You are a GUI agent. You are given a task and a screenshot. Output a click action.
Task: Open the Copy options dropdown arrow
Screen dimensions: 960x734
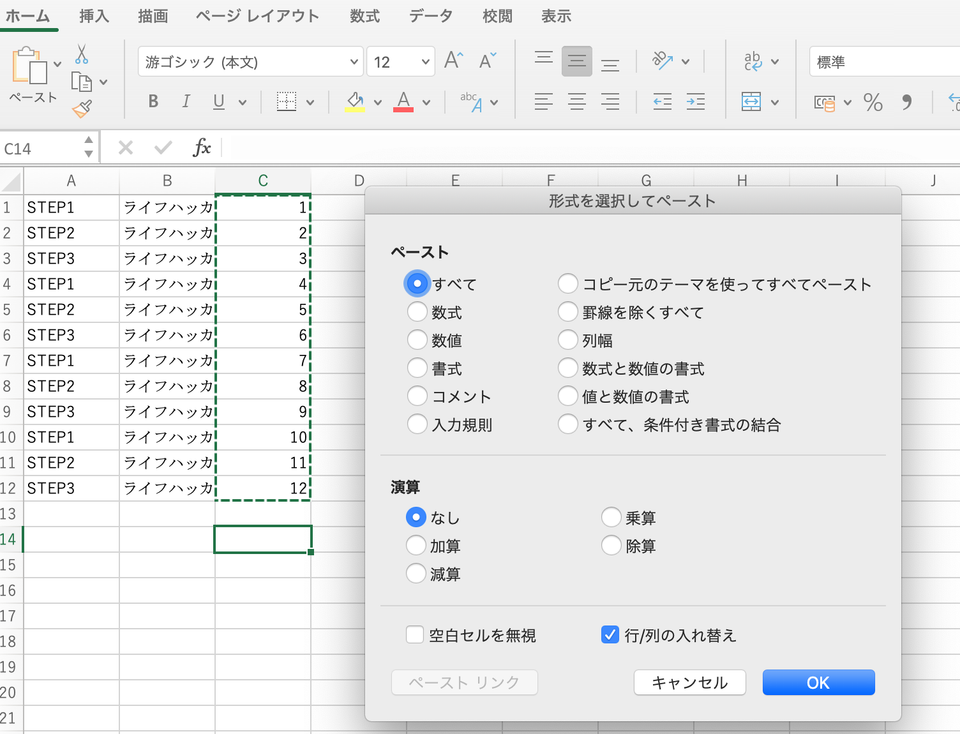(103, 82)
